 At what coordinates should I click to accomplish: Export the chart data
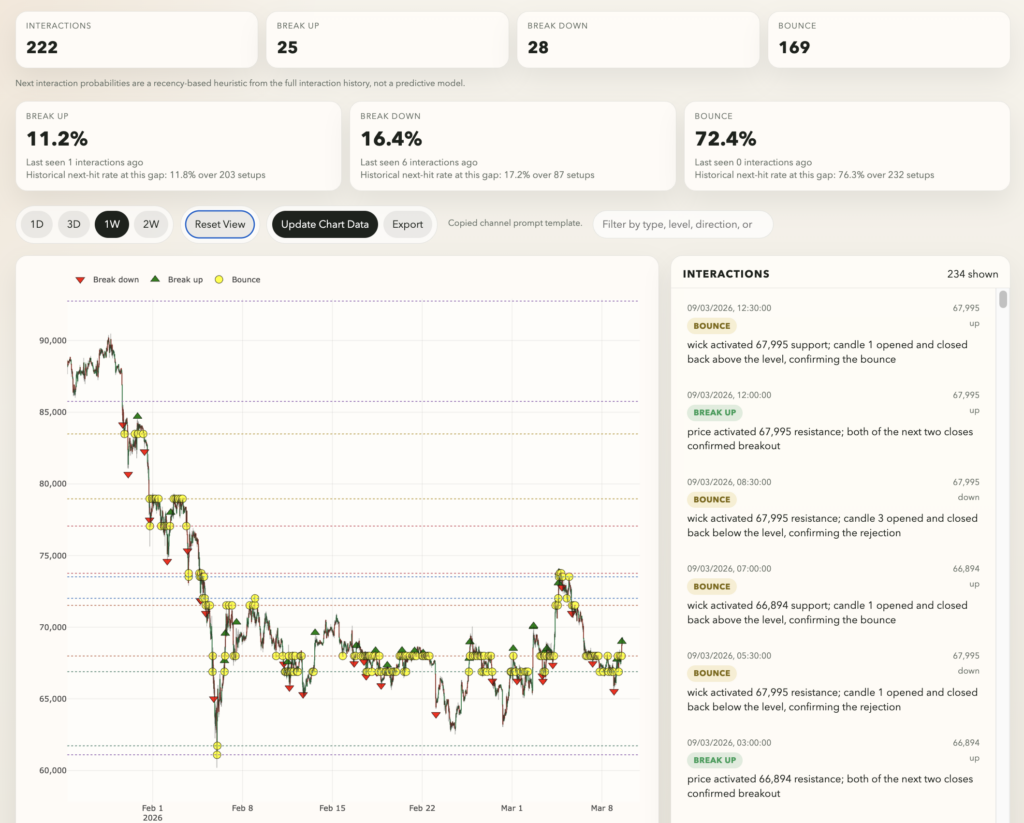click(408, 224)
